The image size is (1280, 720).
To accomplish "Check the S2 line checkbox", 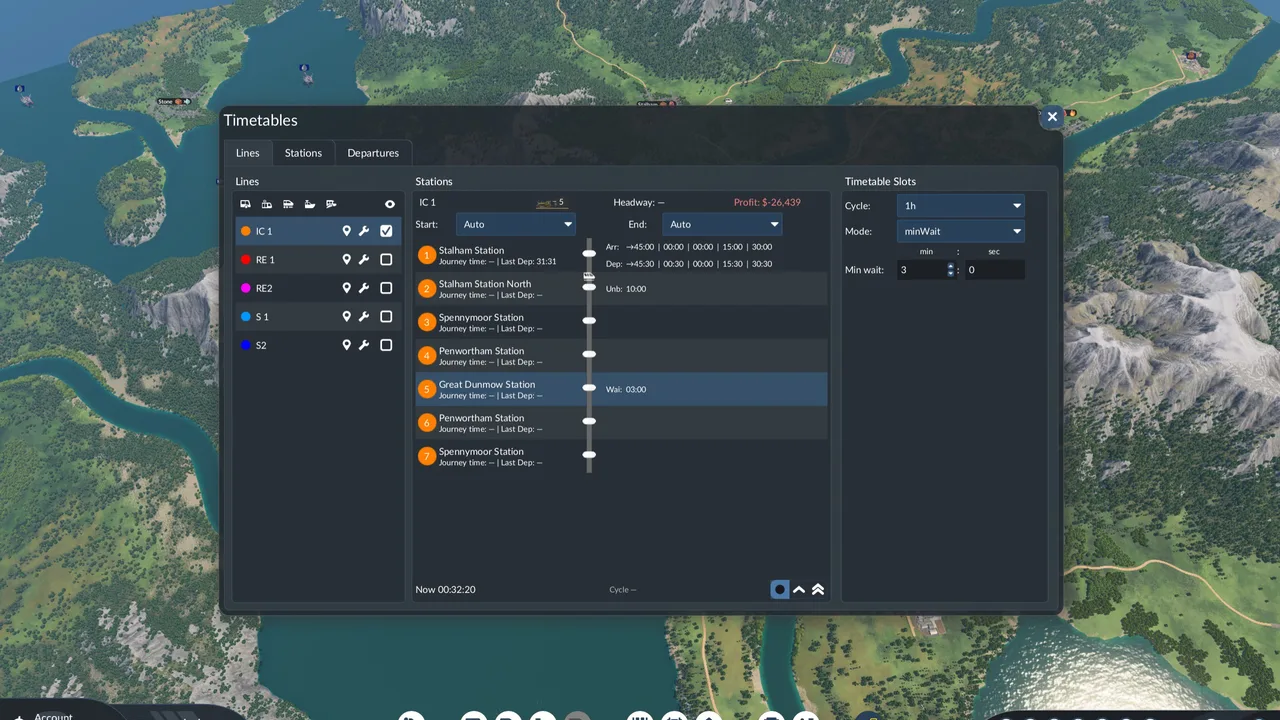I will click(386, 345).
